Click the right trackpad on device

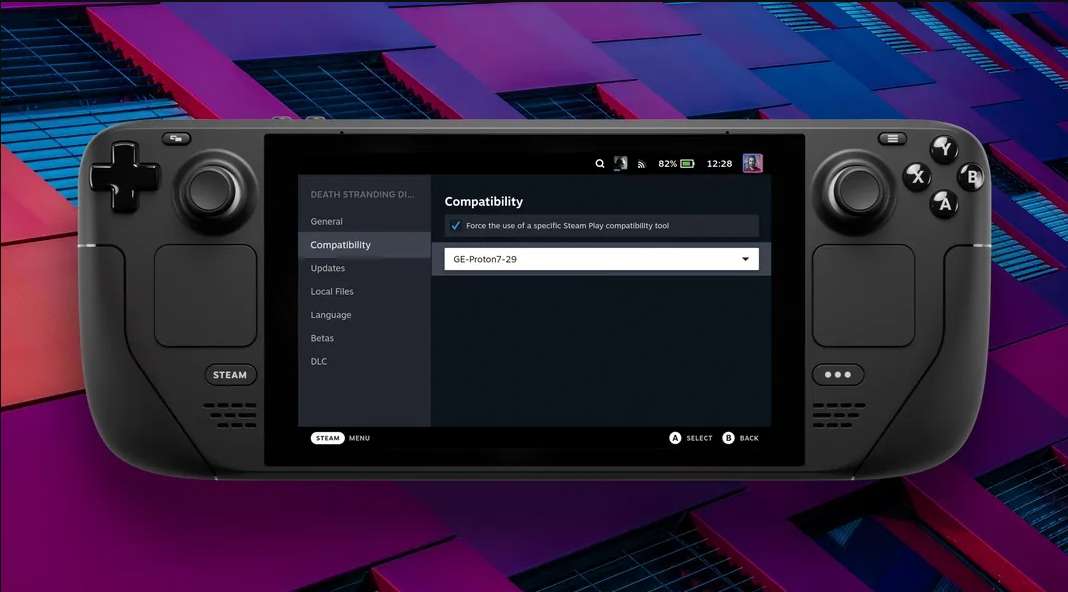click(864, 296)
